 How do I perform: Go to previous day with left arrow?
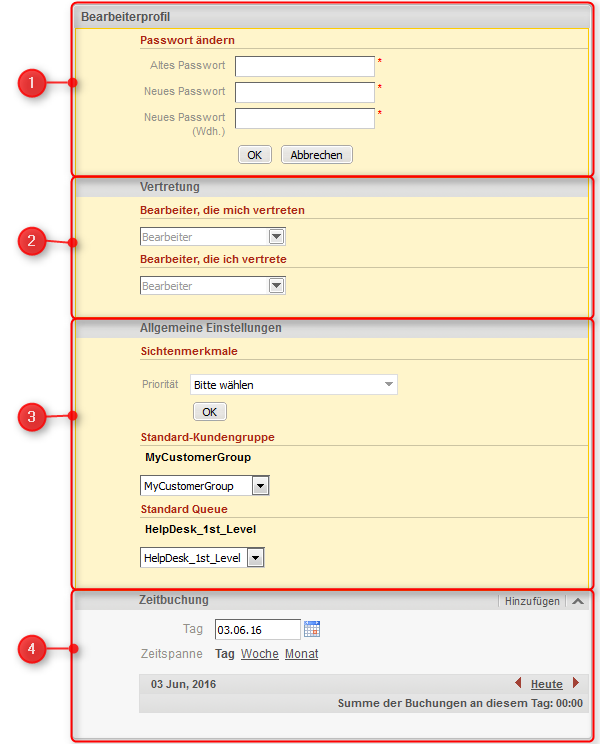pyautogui.click(x=518, y=684)
